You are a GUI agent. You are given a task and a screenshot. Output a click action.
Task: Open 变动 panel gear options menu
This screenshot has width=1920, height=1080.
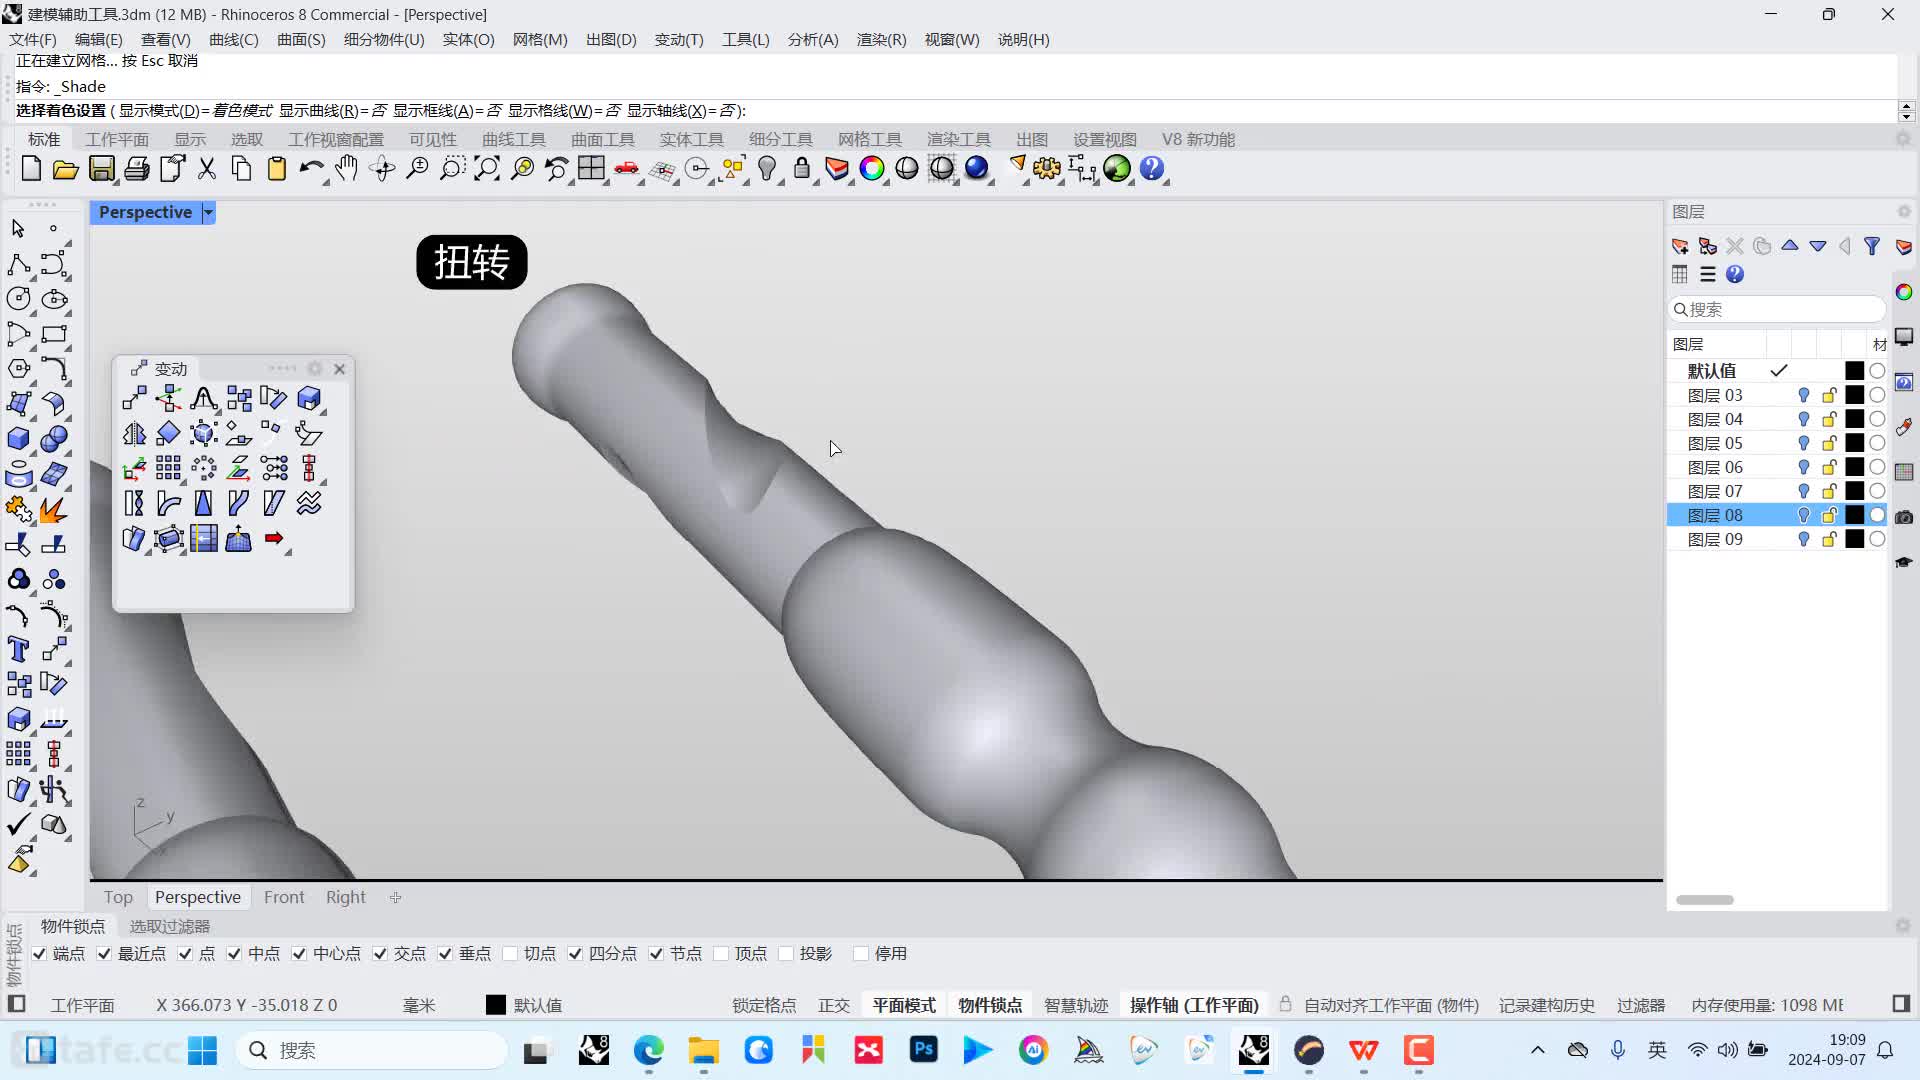pyautogui.click(x=315, y=368)
